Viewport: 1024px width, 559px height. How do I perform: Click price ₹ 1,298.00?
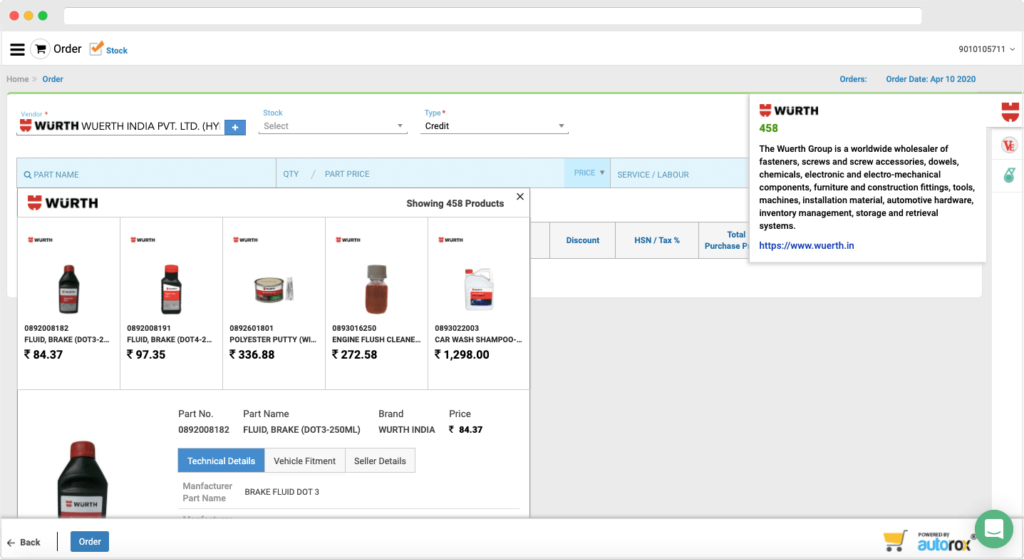coord(462,355)
